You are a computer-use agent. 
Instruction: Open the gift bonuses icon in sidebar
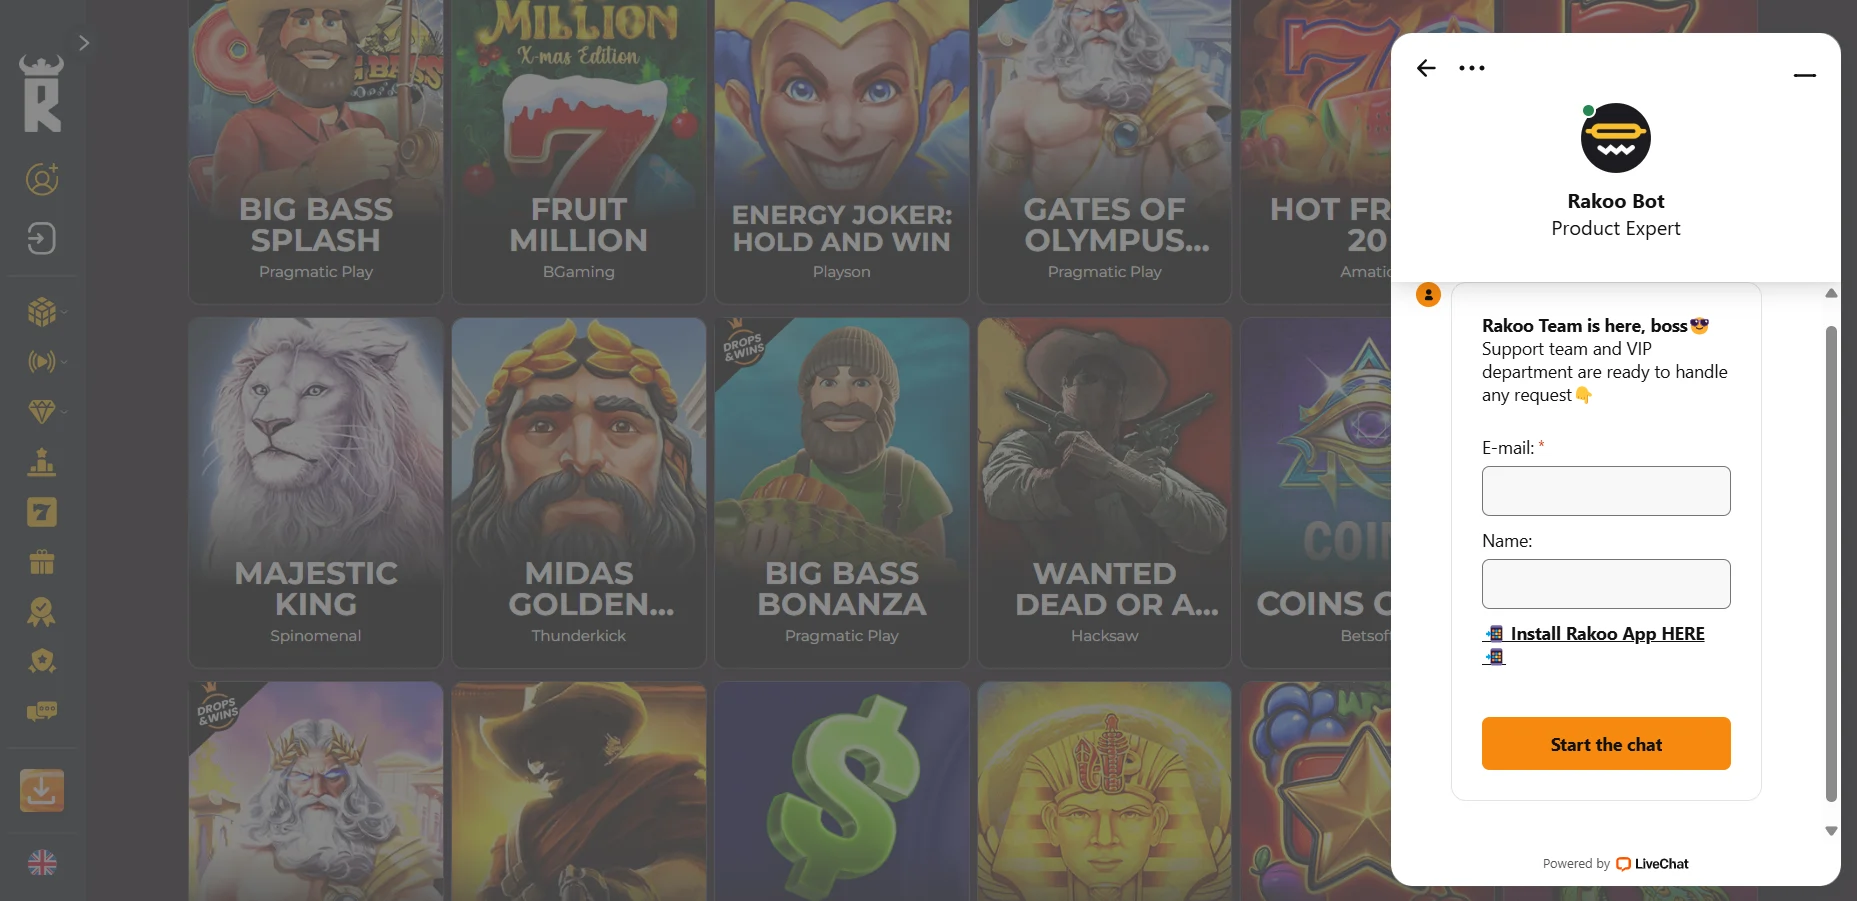pyautogui.click(x=41, y=562)
